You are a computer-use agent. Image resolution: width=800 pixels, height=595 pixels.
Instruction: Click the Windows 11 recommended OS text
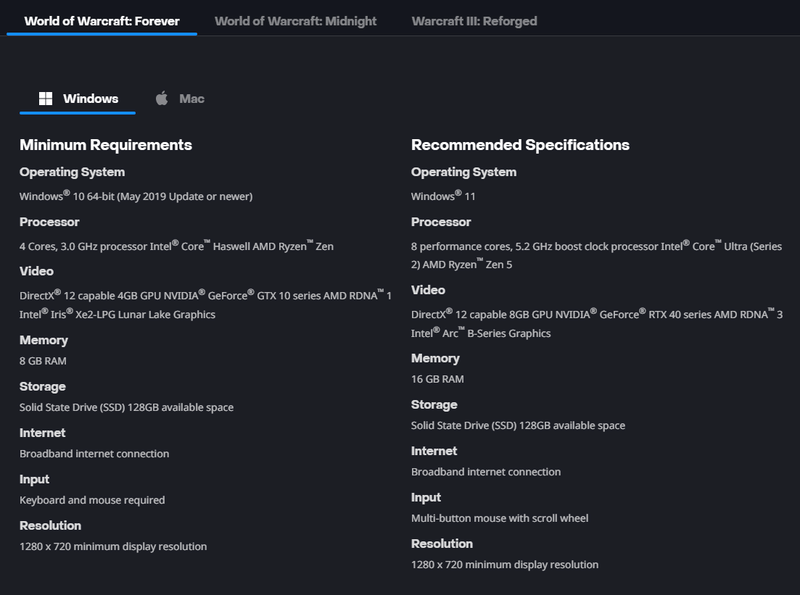[x=443, y=196]
